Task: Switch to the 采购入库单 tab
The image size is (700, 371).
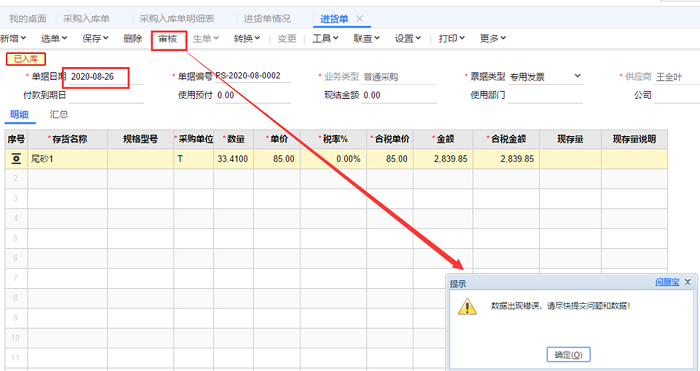Action: pyautogui.click(x=86, y=19)
